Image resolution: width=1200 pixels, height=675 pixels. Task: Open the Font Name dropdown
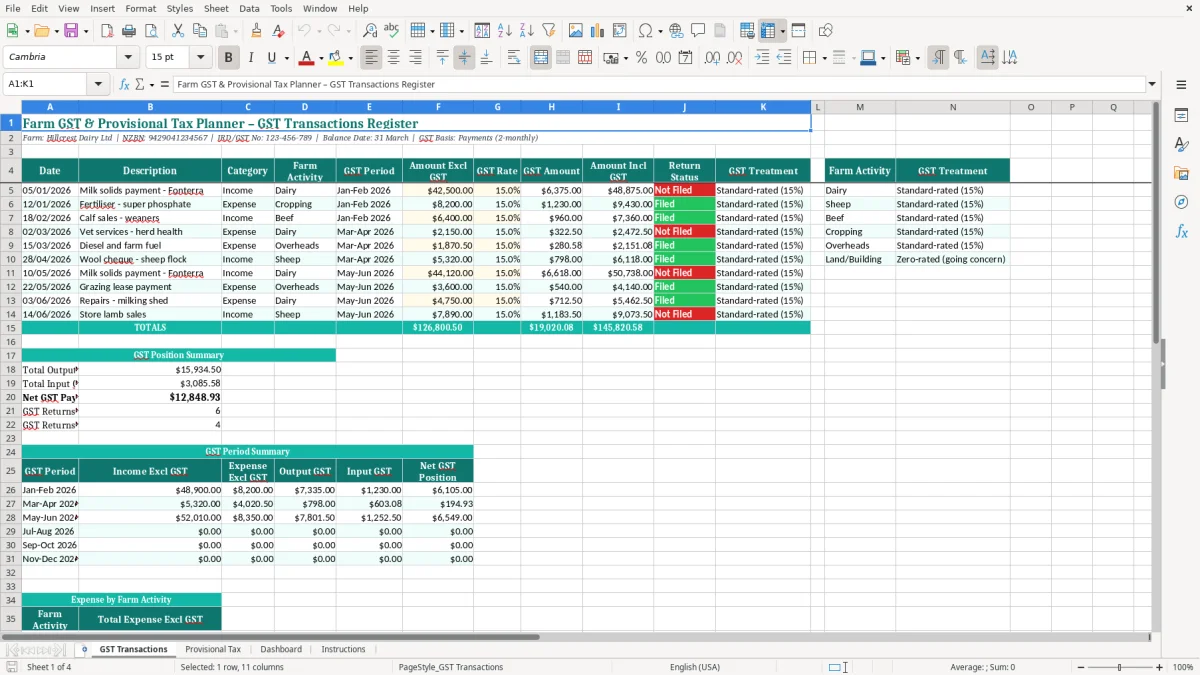coord(126,58)
